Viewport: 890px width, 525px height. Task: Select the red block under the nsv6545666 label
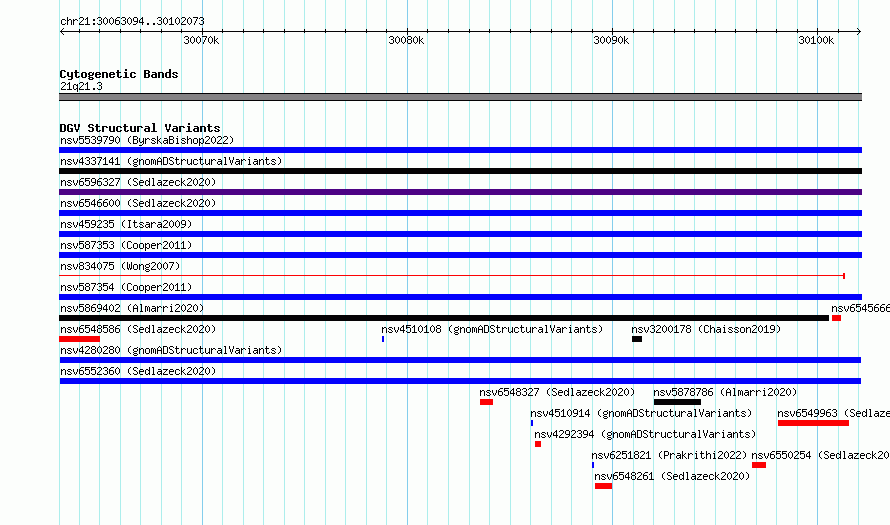pyautogui.click(x=836, y=318)
